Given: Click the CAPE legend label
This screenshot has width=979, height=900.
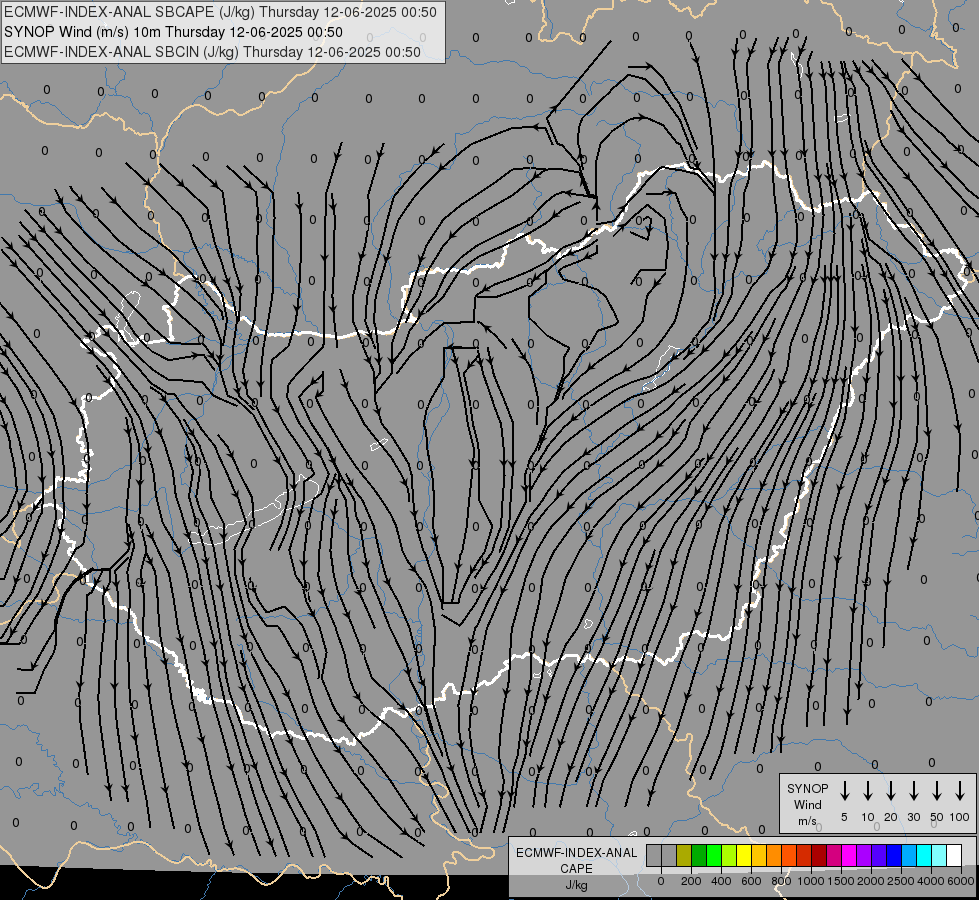Looking at the screenshot, I should (x=576, y=869).
